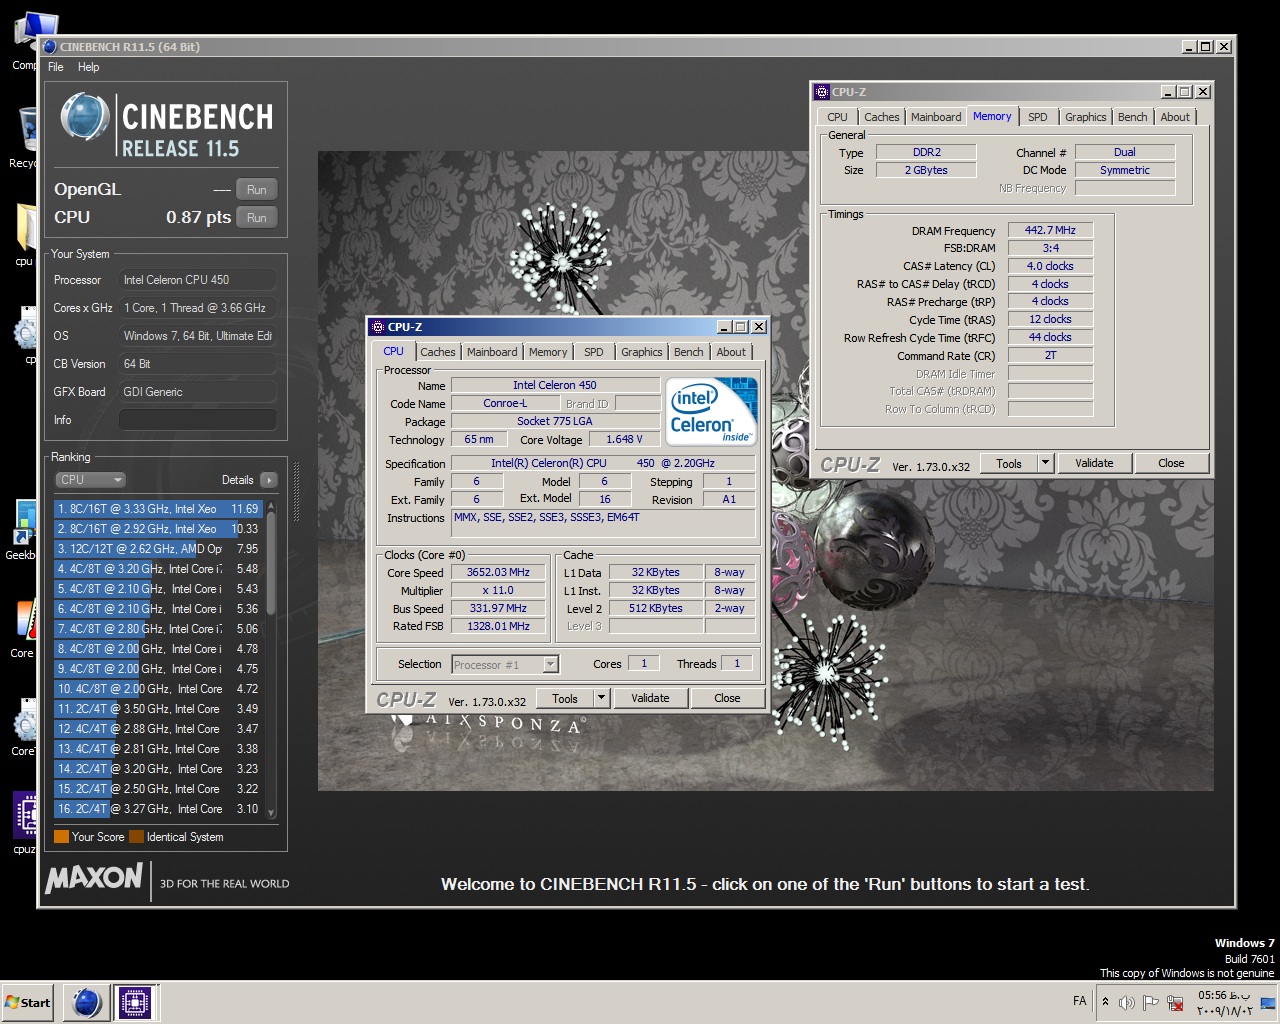Switch to Graphics tab in front CPU-Z
The width and height of the screenshot is (1280, 1024).
coord(642,352)
